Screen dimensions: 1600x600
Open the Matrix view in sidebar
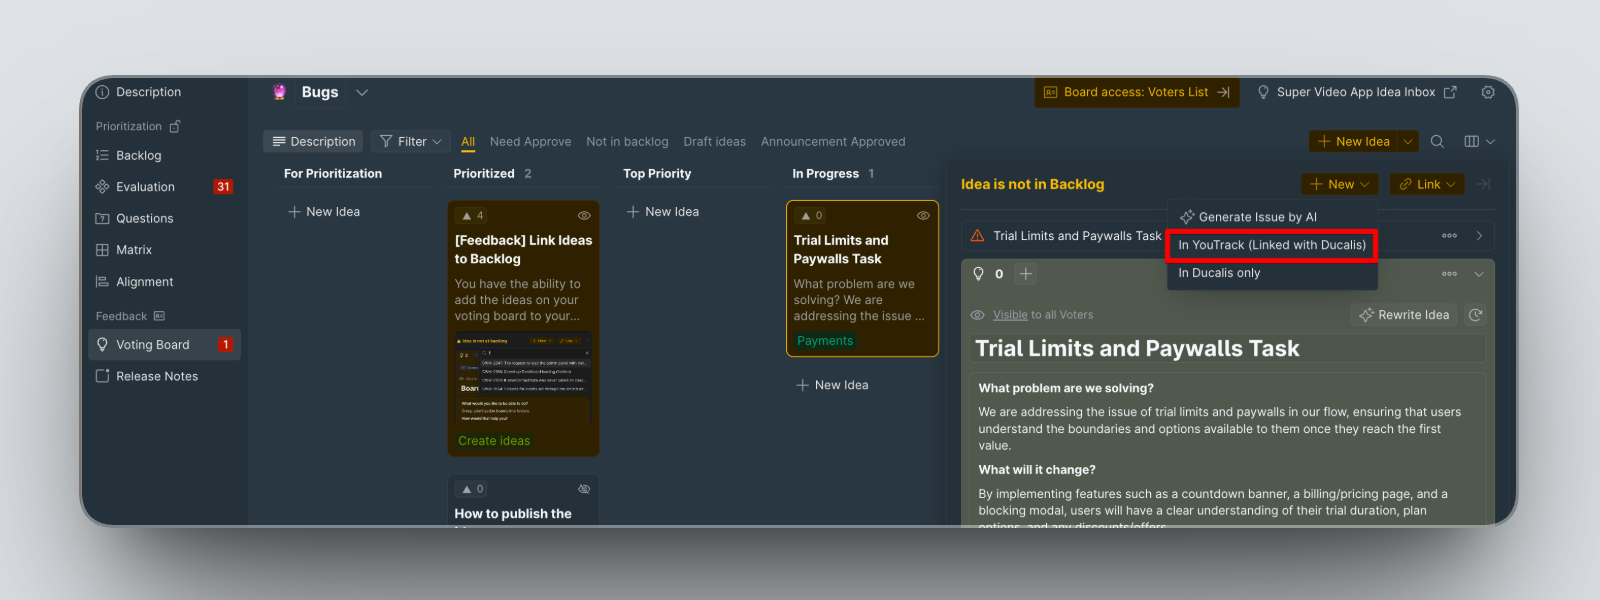(x=133, y=250)
